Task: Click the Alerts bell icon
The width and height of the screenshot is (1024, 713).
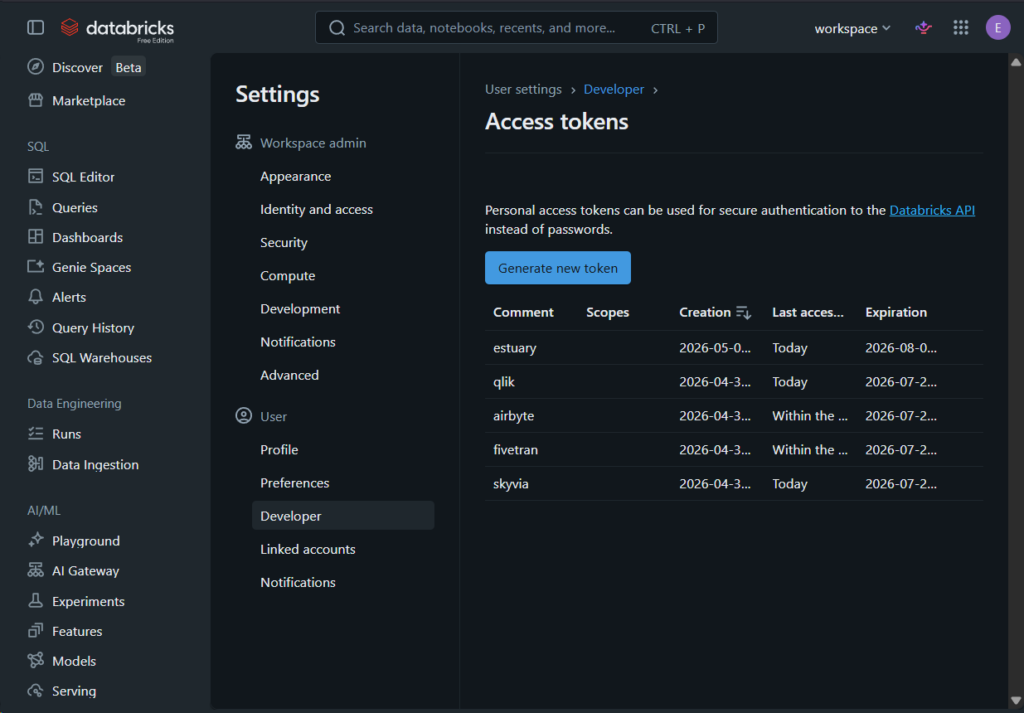Action: [35, 297]
